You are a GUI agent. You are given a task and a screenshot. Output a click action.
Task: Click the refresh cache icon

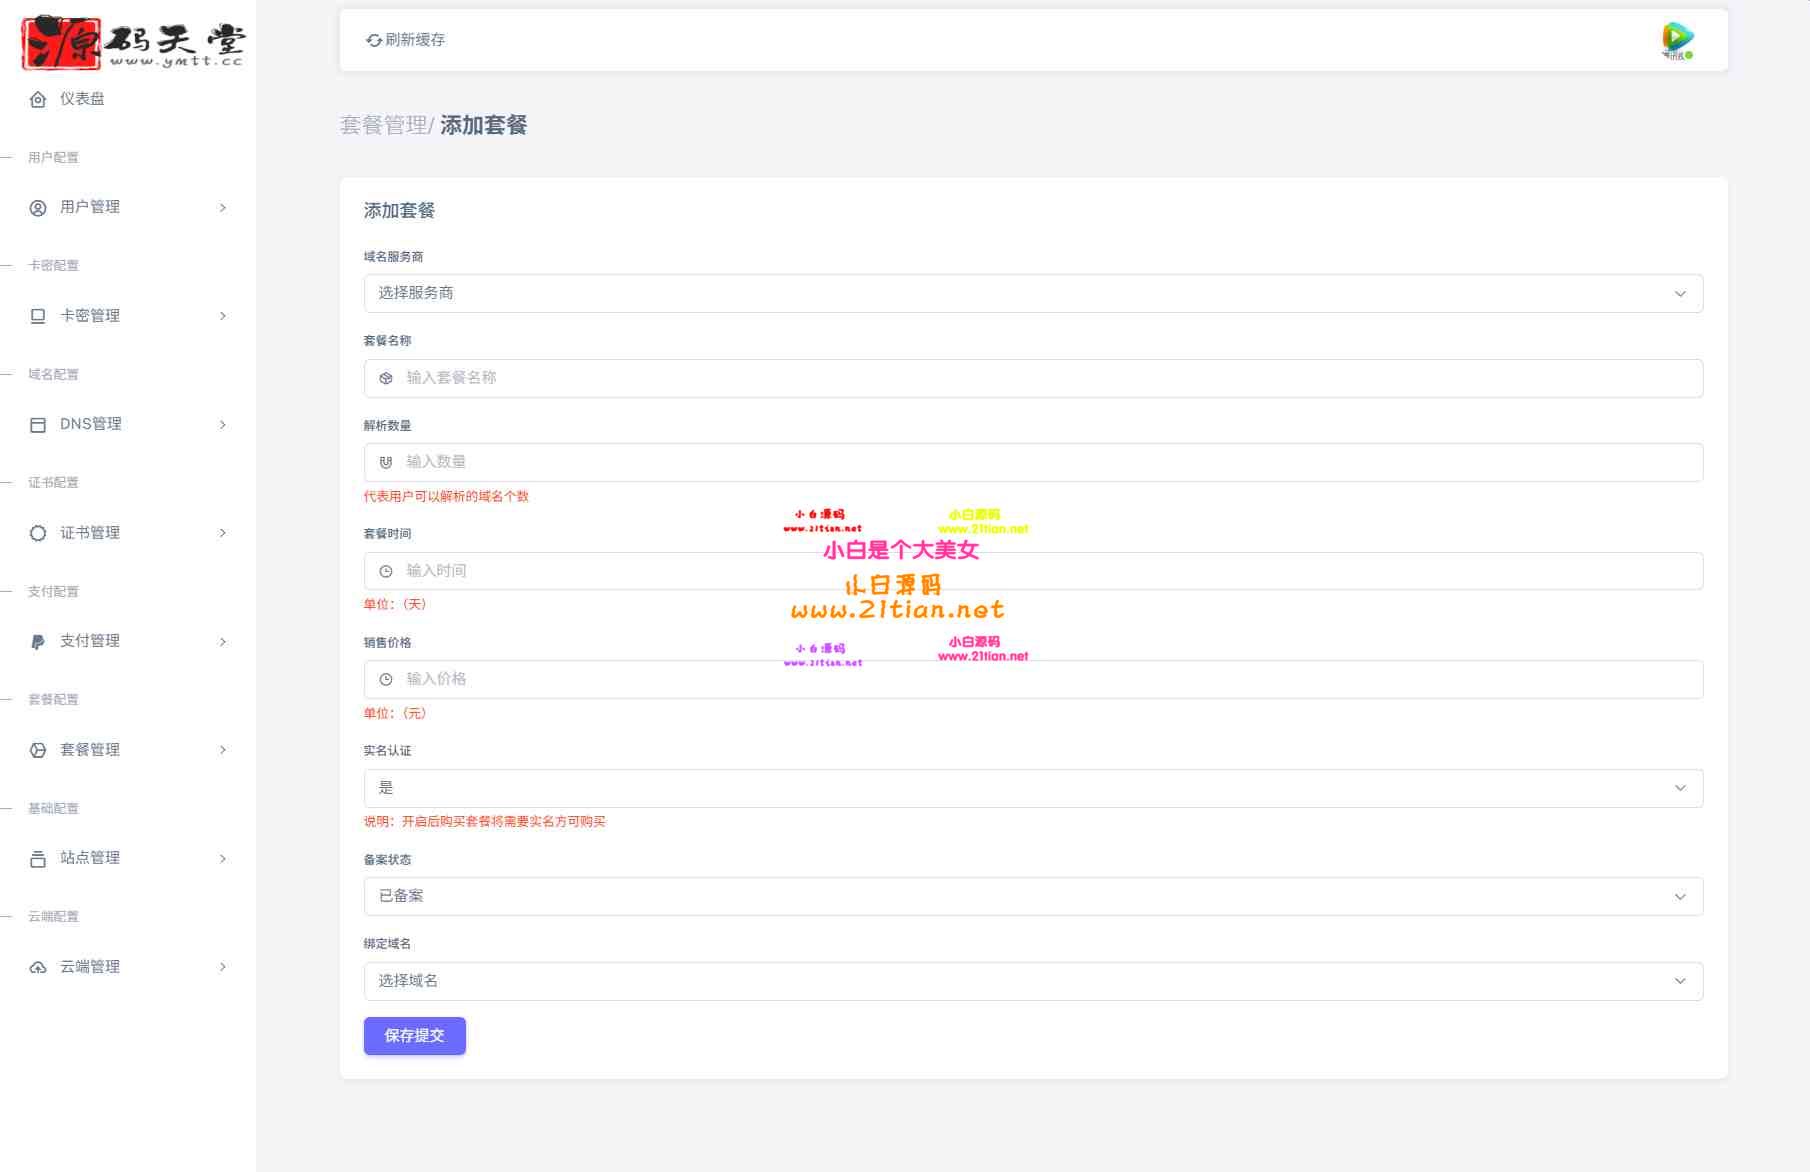374,40
